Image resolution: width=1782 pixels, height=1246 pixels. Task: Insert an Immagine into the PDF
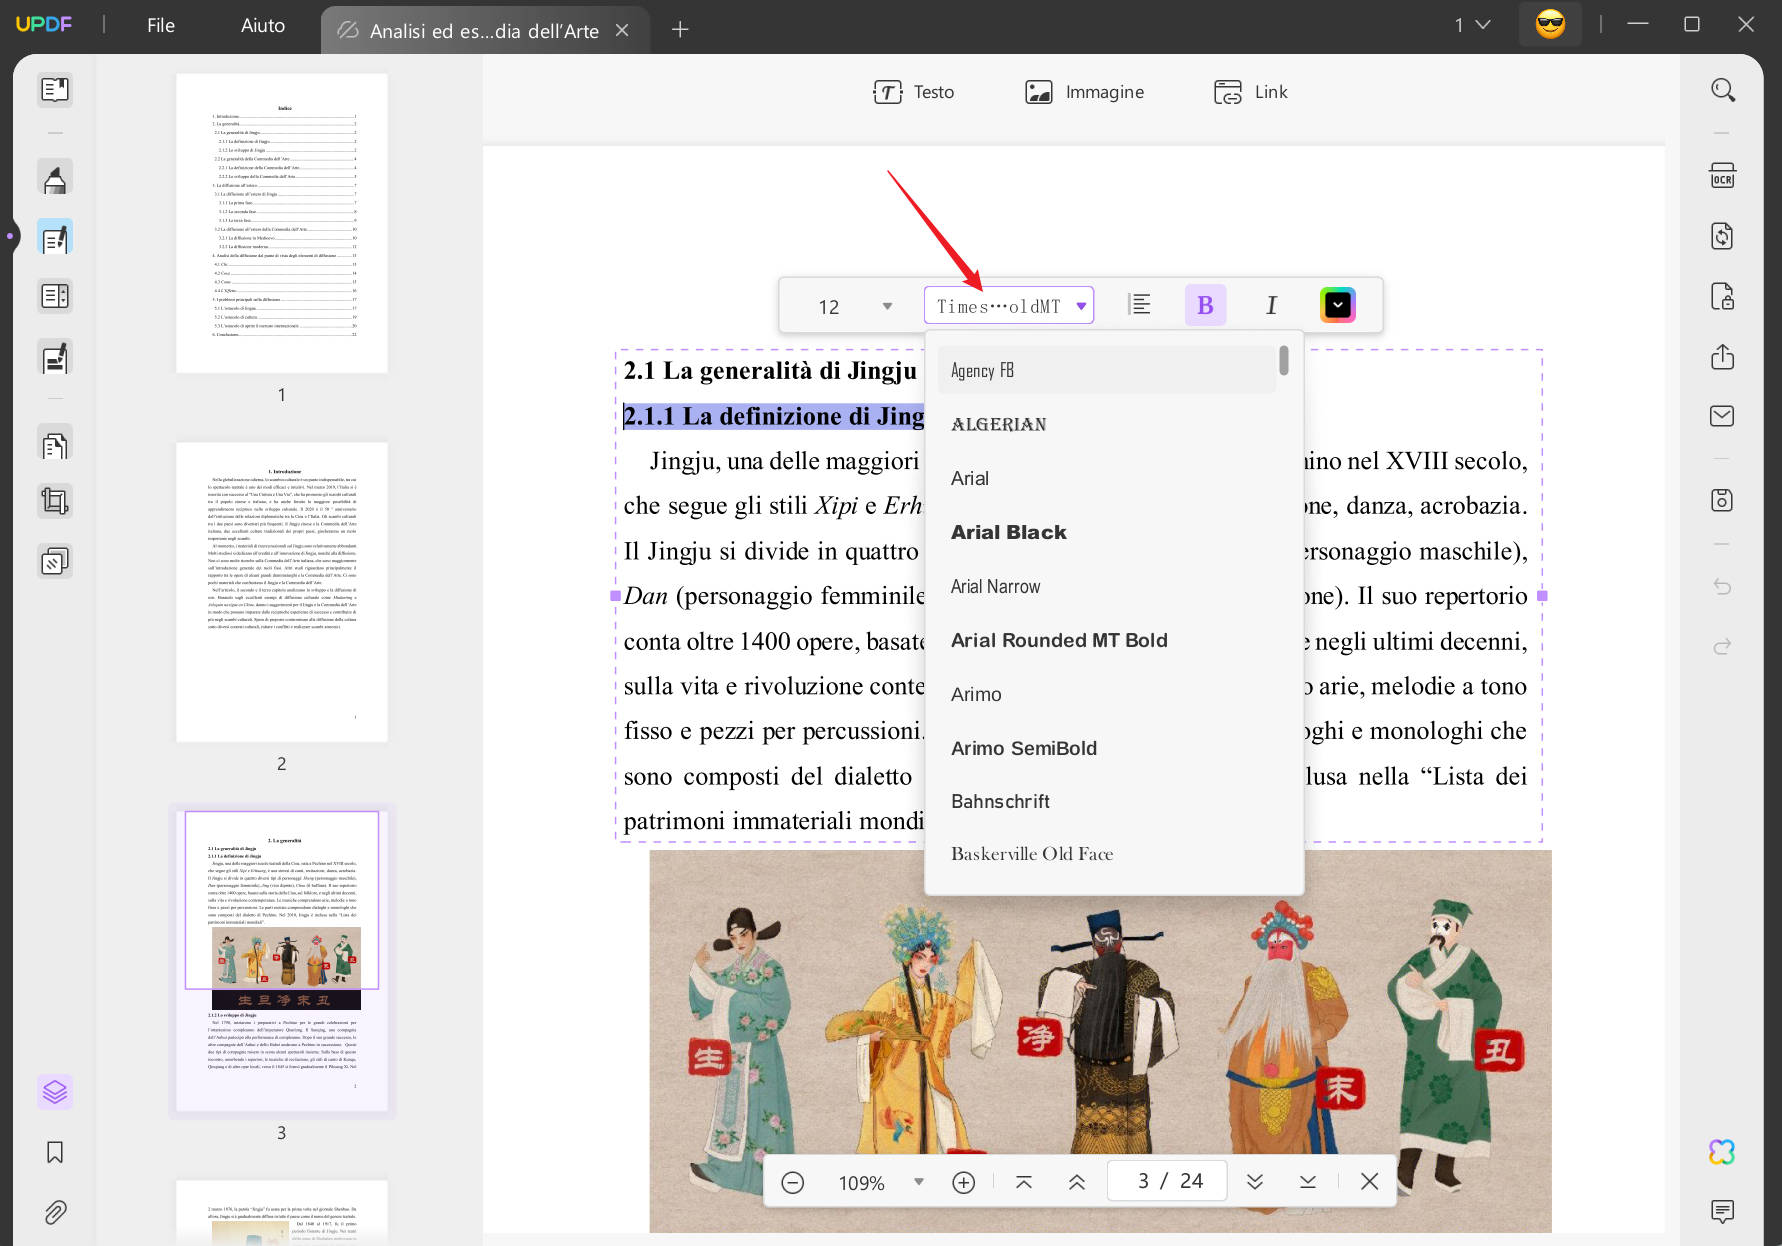tap(1084, 92)
